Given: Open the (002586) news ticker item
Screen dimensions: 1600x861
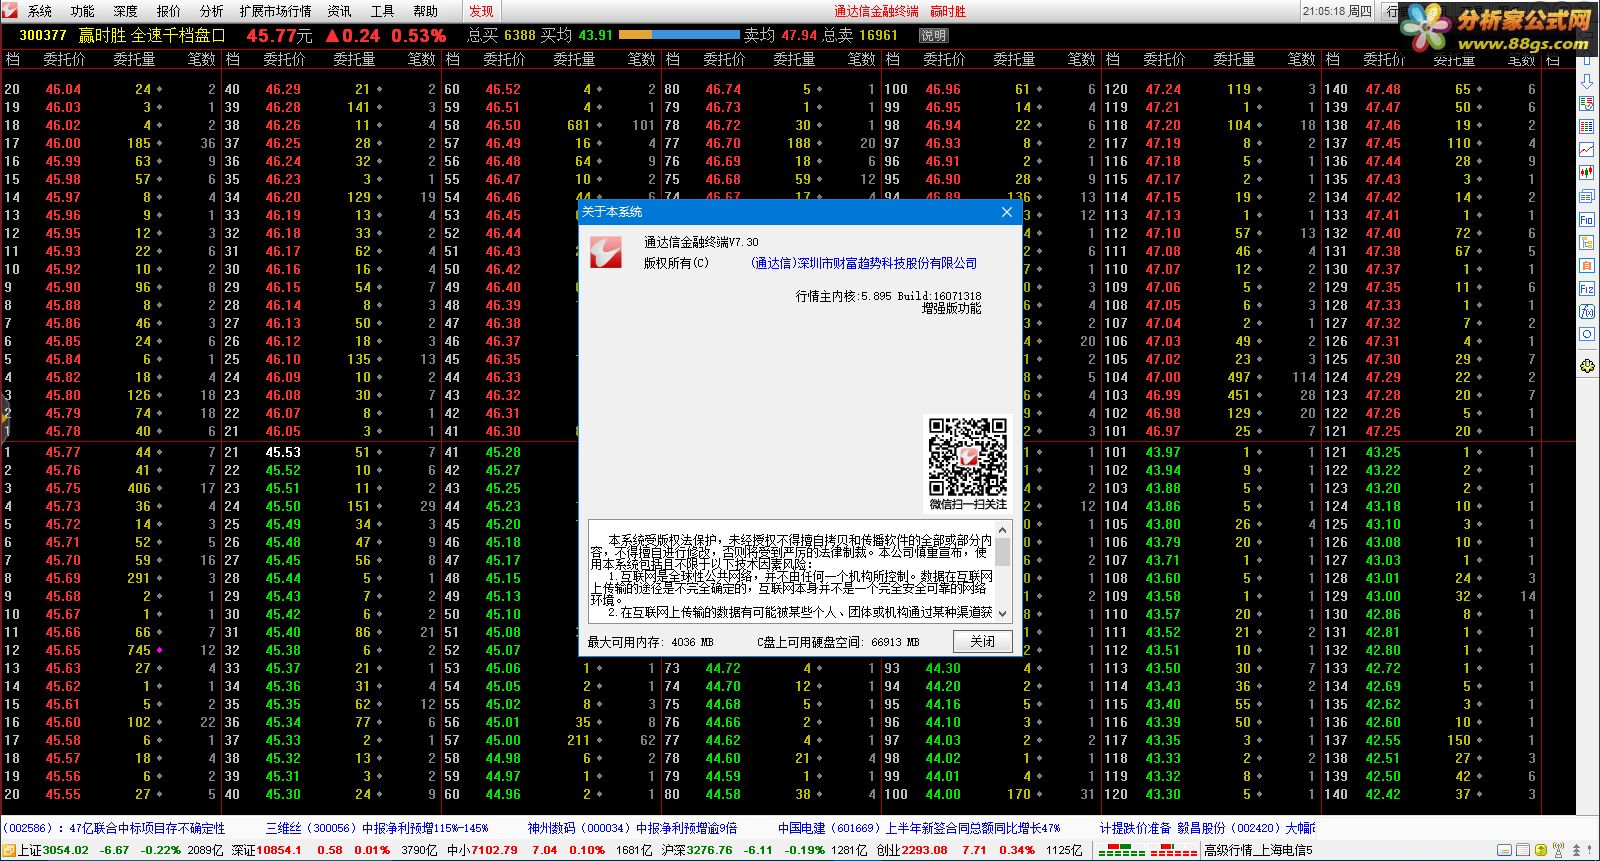Looking at the screenshot, I should tap(114, 828).
